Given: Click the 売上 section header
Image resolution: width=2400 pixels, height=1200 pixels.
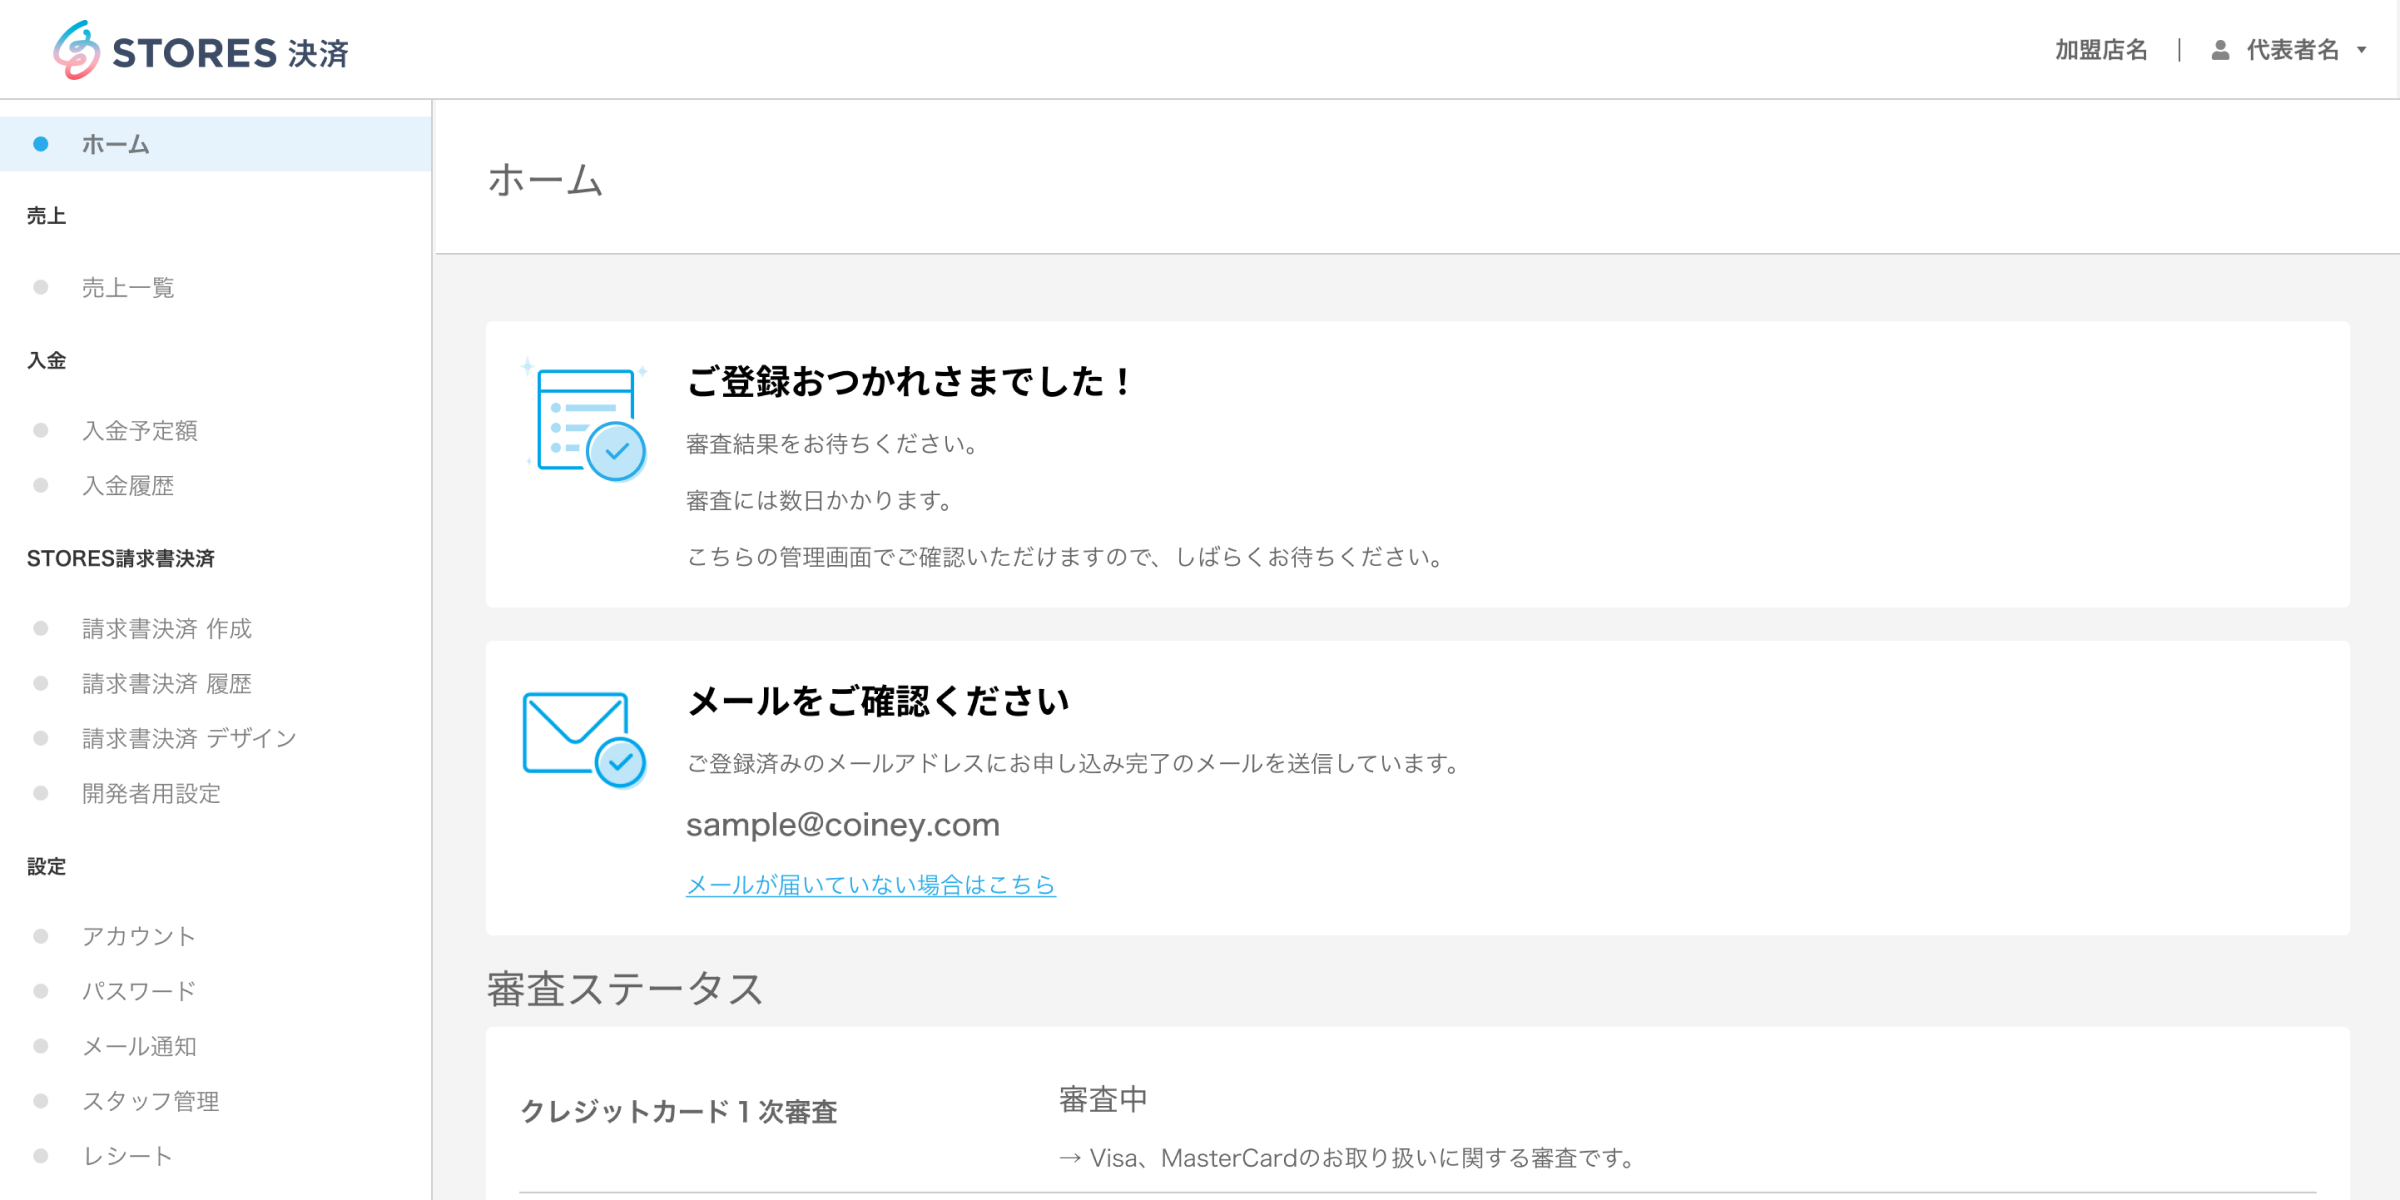Looking at the screenshot, I should 46,216.
